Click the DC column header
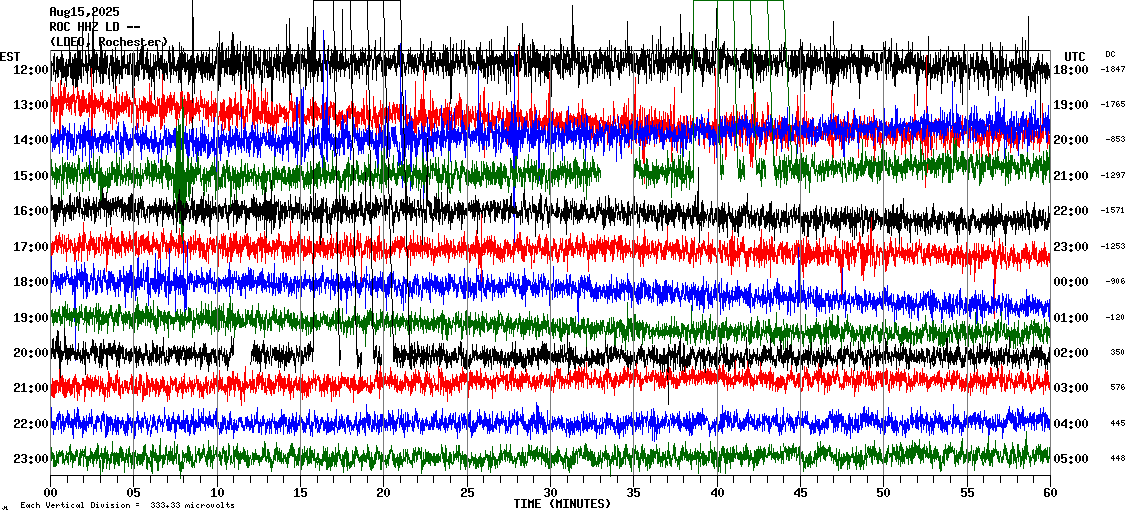Viewport: 1130px width, 519px height. [x=1110, y=54]
